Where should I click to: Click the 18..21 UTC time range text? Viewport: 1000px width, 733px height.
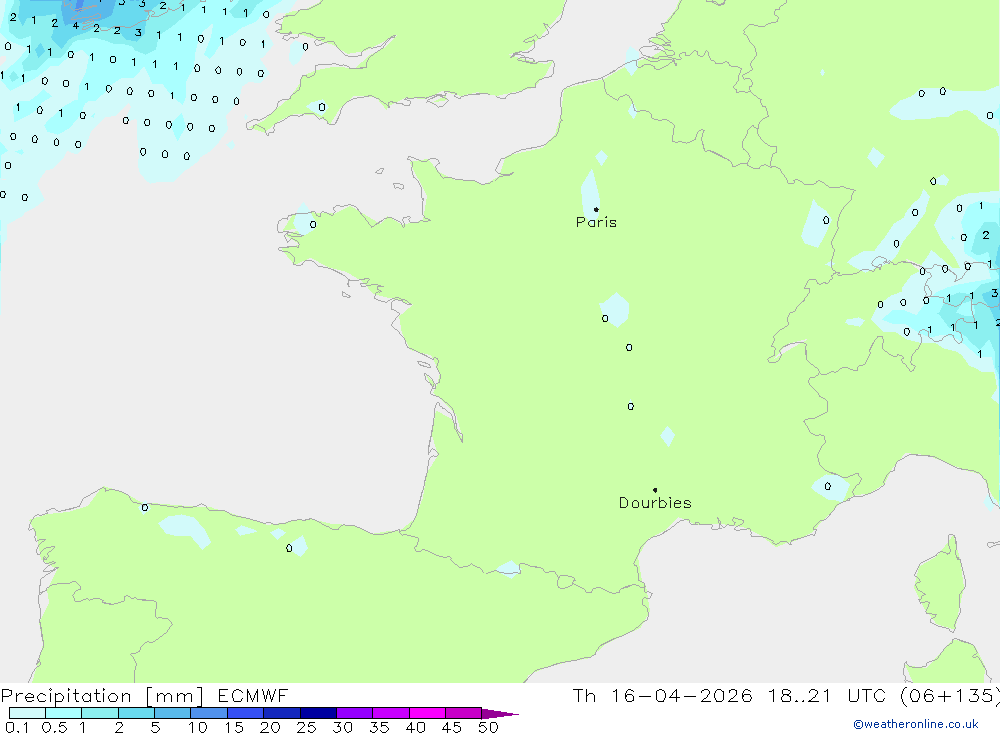click(827, 695)
